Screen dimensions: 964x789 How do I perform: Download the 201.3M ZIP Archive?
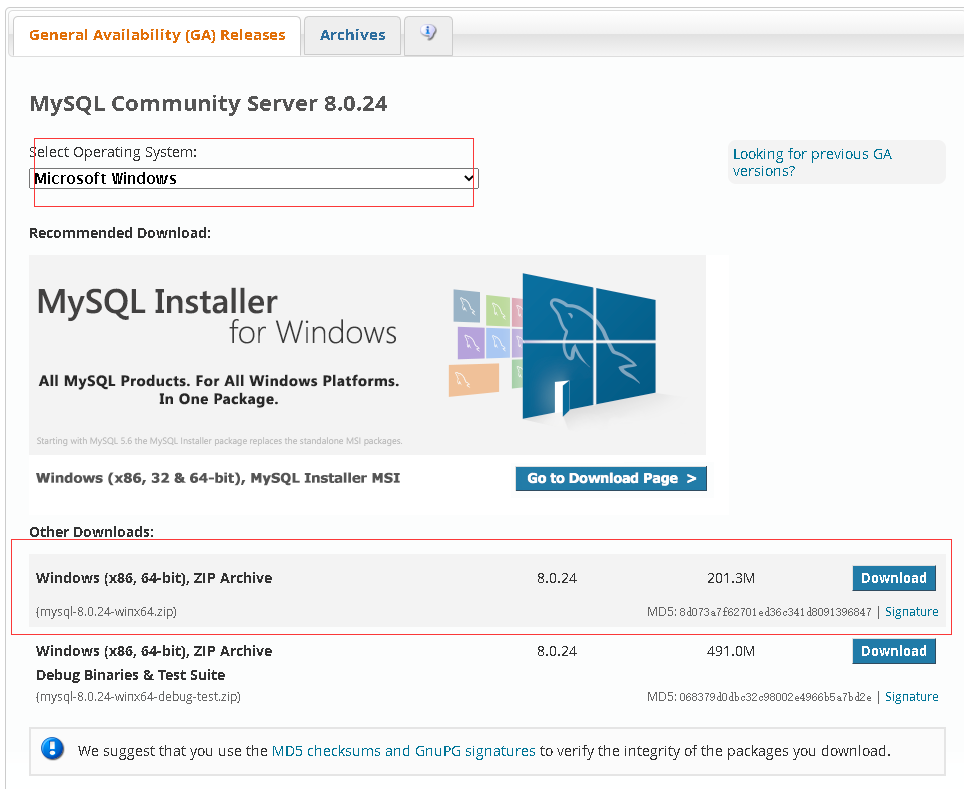(894, 578)
